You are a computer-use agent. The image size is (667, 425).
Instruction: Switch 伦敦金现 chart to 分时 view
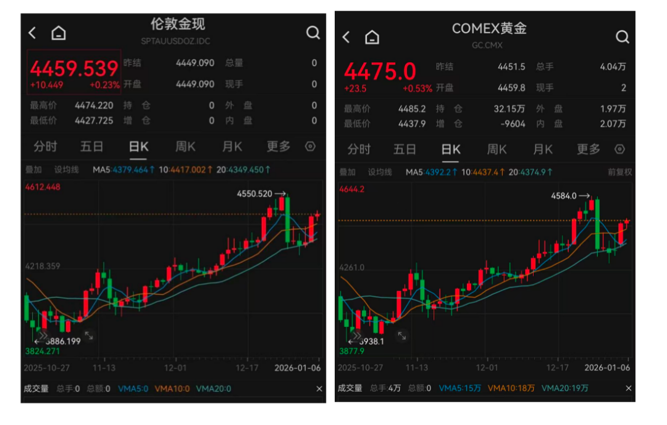[46, 146]
